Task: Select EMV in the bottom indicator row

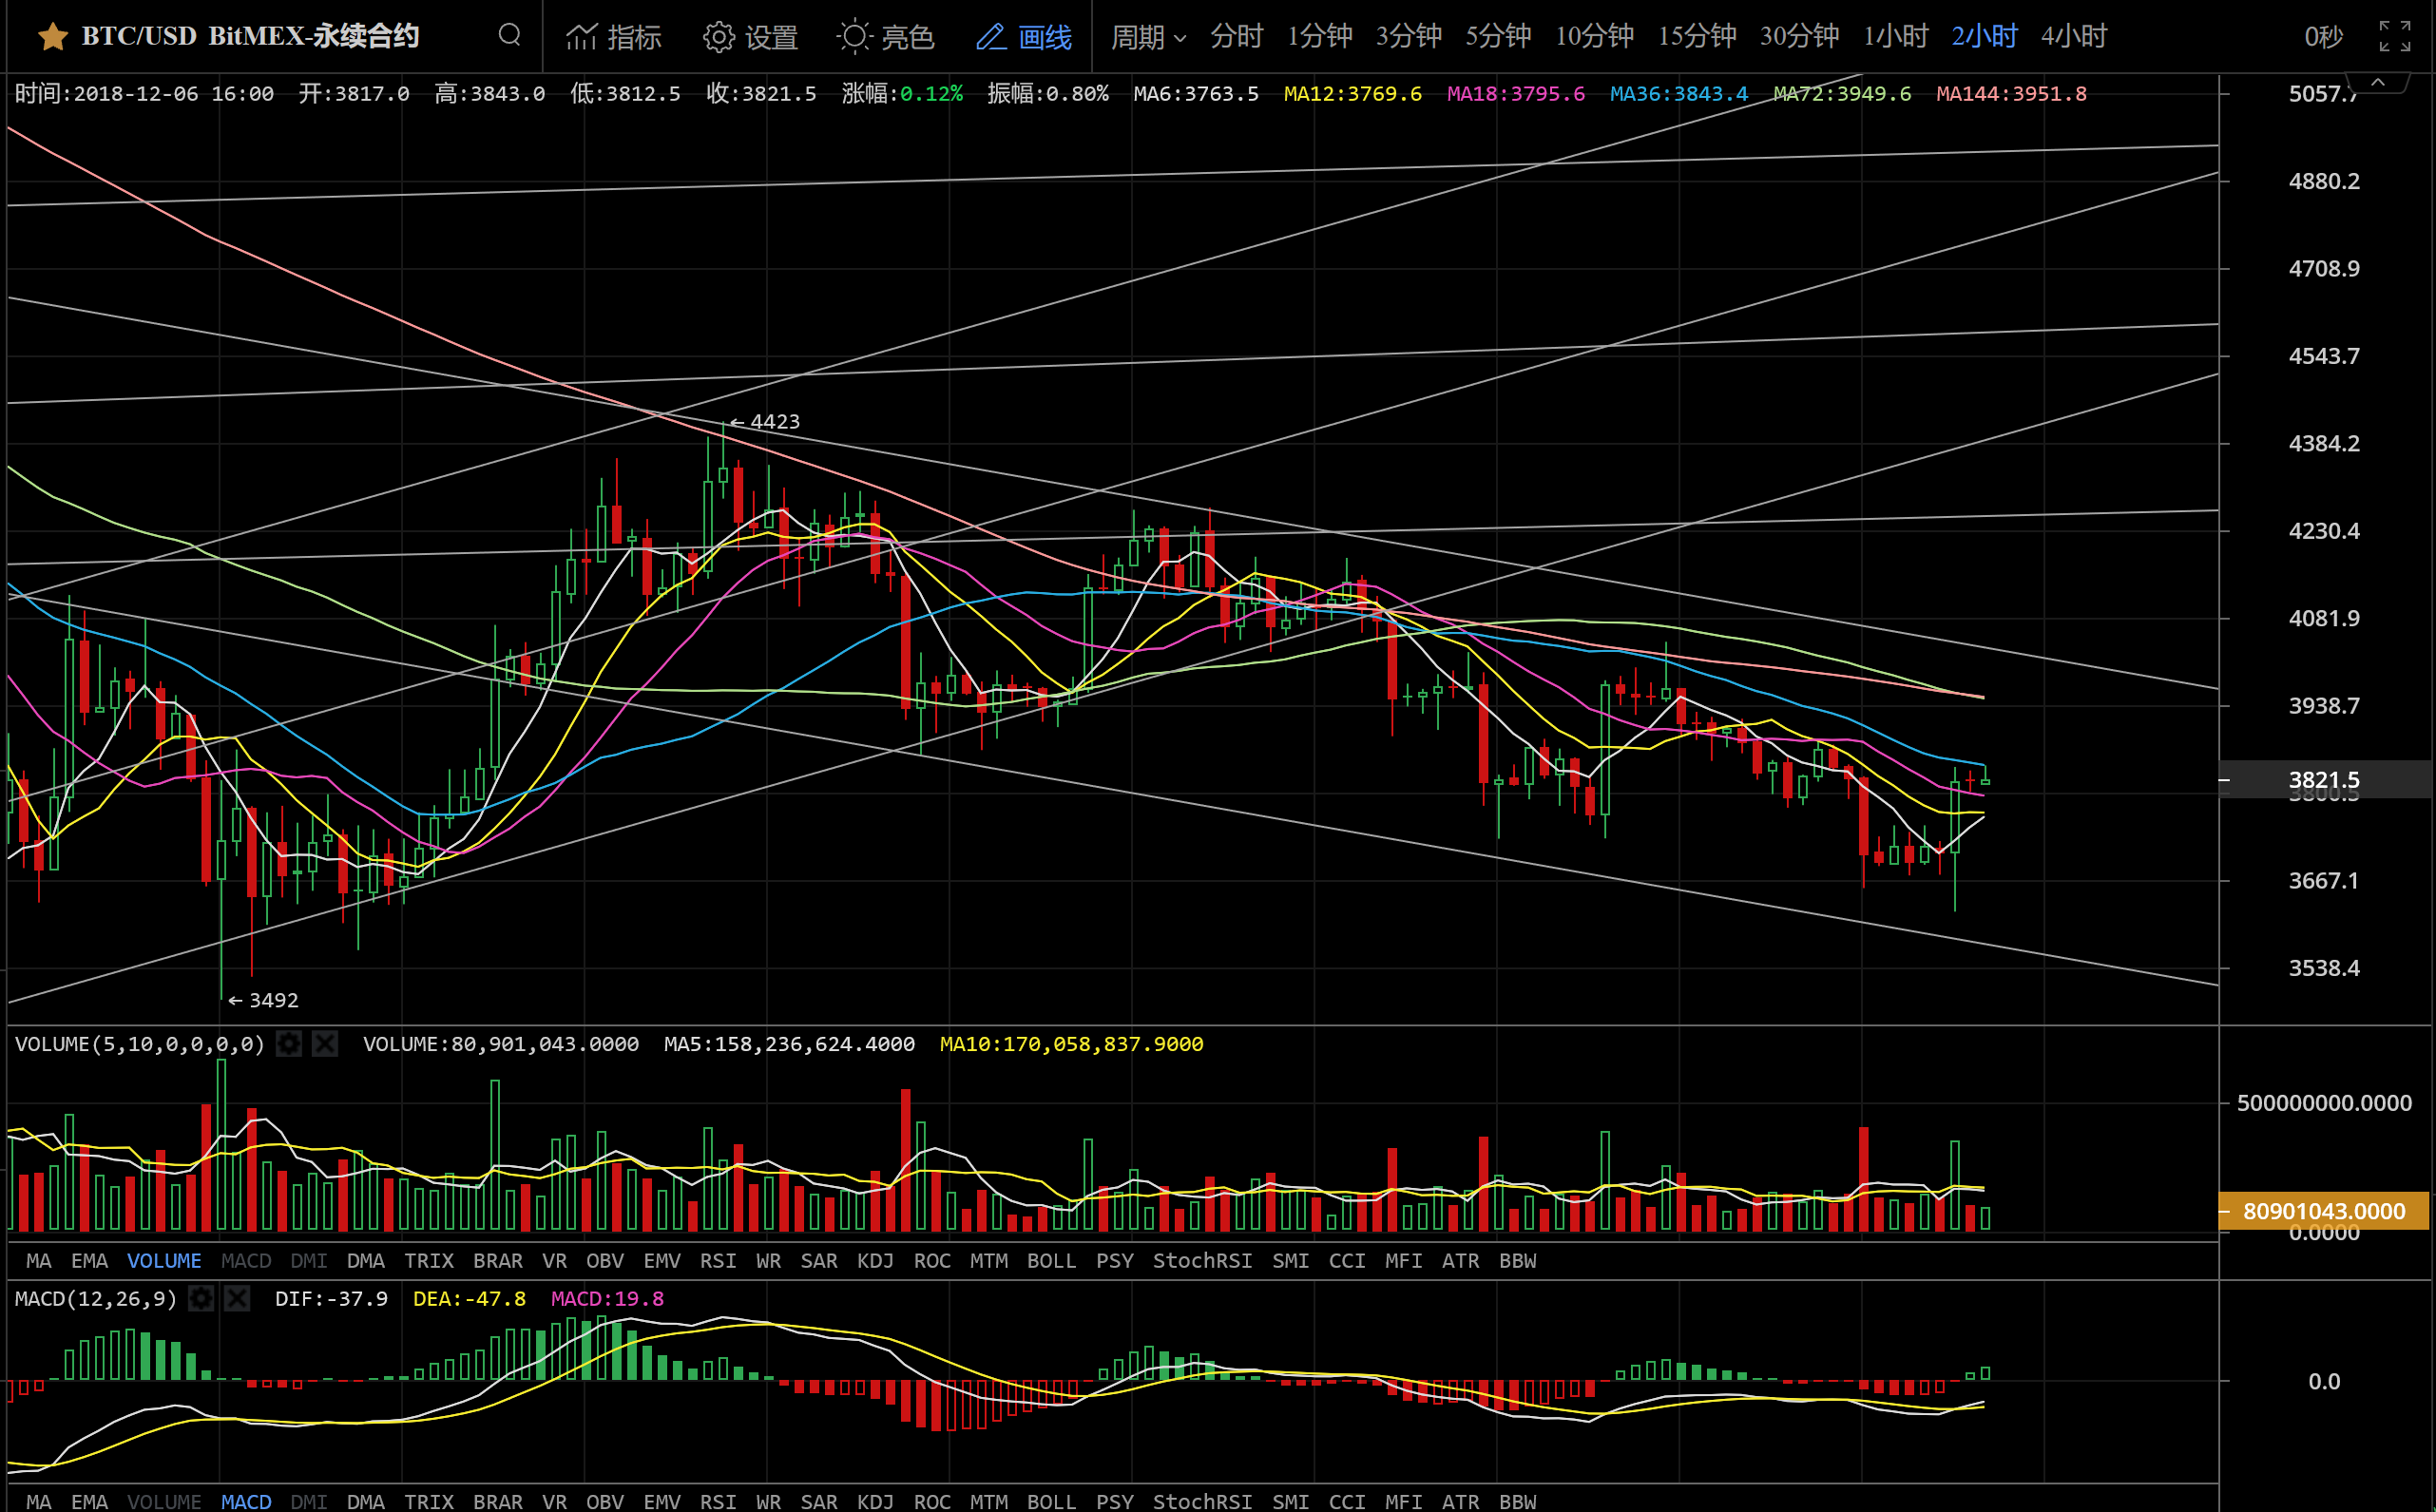Action: (662, 1501)
